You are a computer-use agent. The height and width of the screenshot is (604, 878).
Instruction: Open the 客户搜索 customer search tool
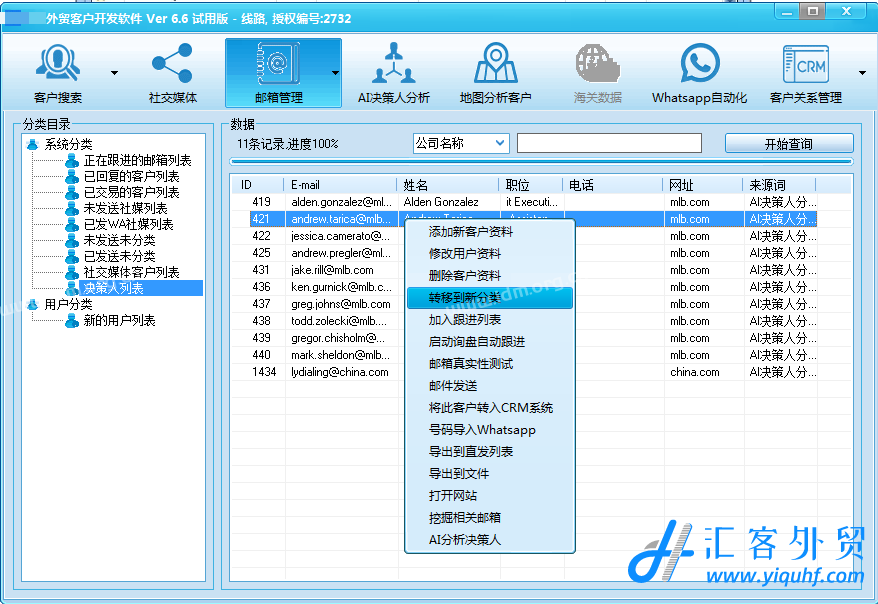(x=58, y=73)
